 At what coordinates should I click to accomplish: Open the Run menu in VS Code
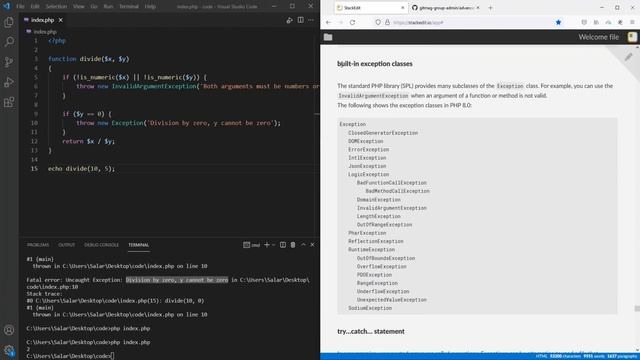click(x=108, y=7)
